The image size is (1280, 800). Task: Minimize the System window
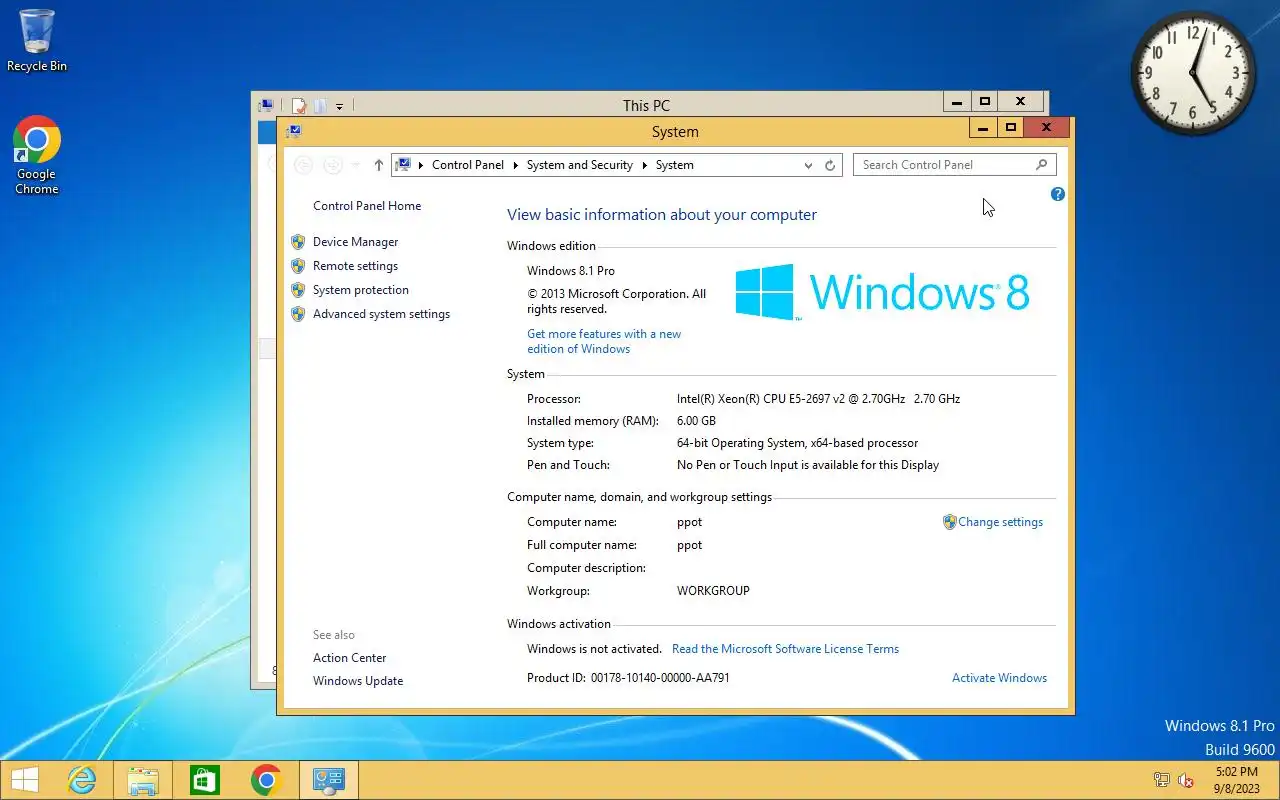[983, 128]
